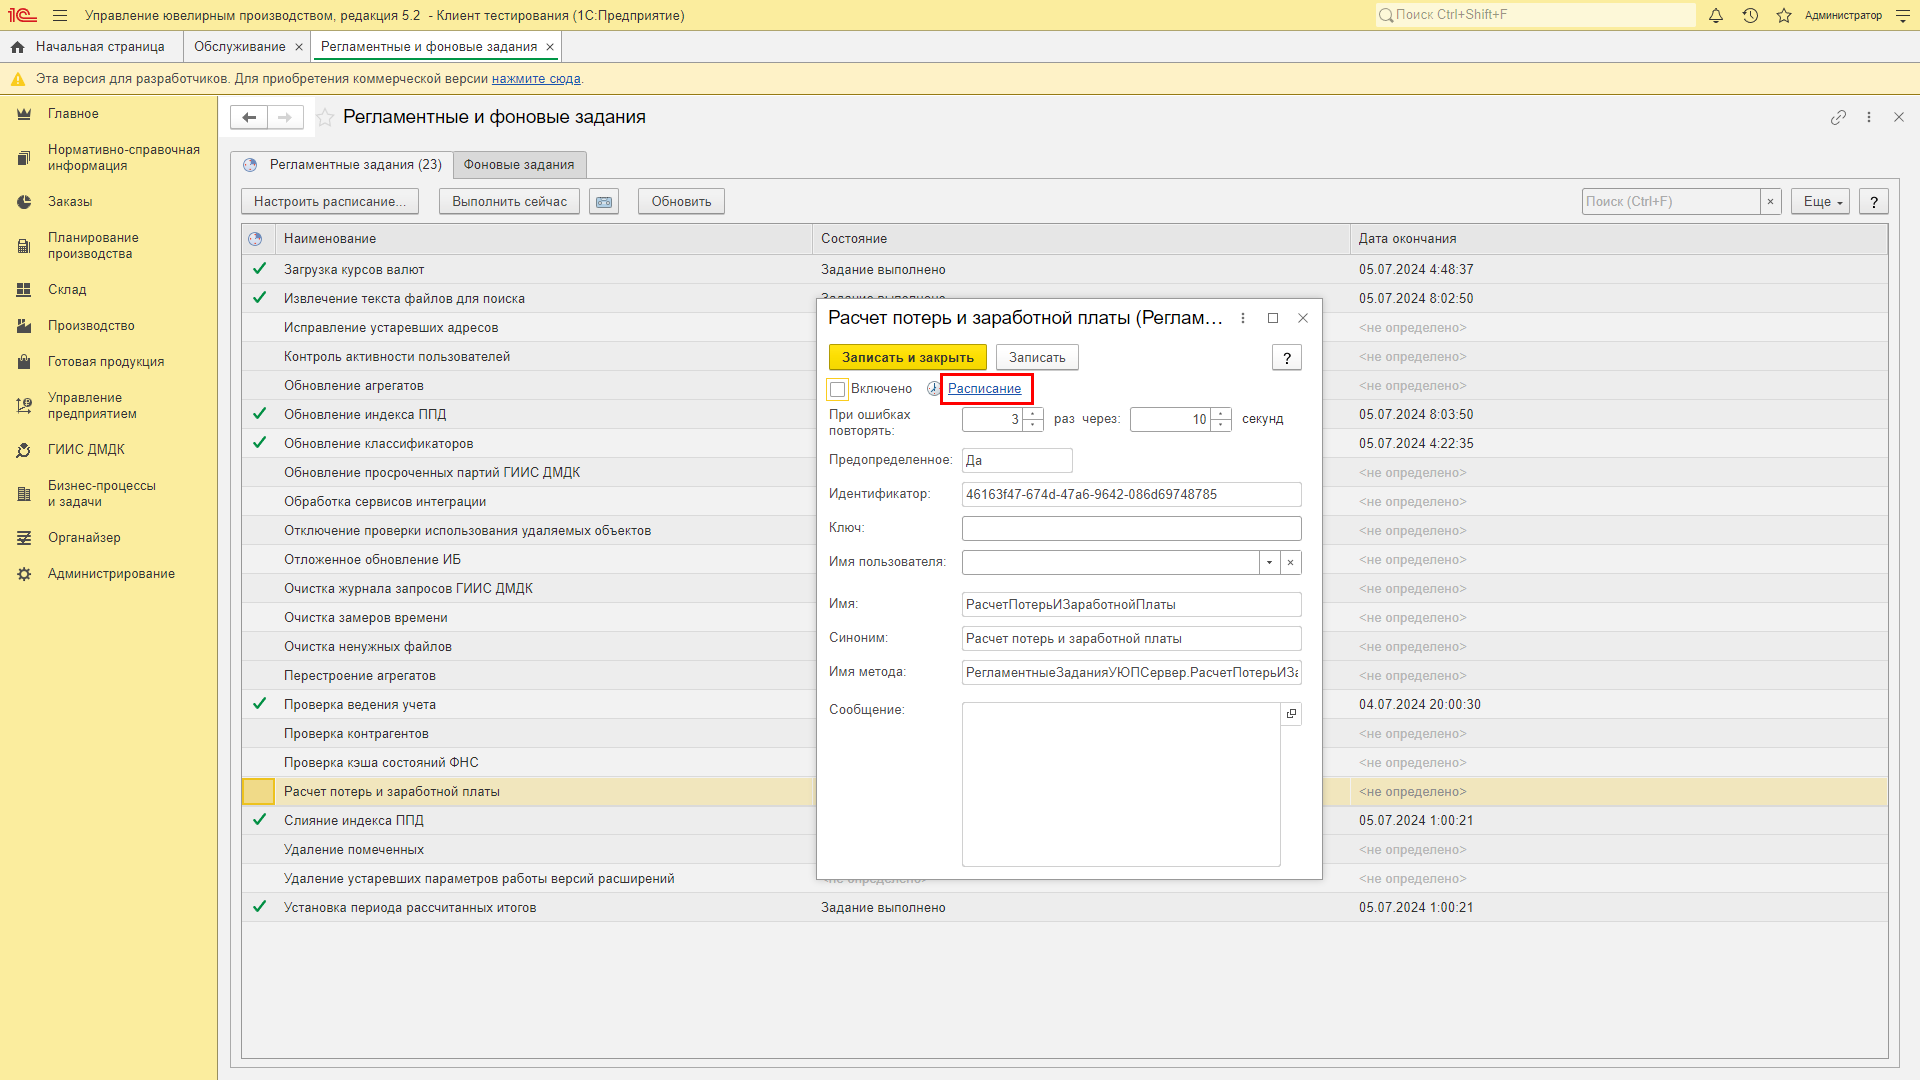The width and height of the screenshot is (1920, 1080).
Task: Open the service menu icon beside Администратор
Action: (1903, 16)
